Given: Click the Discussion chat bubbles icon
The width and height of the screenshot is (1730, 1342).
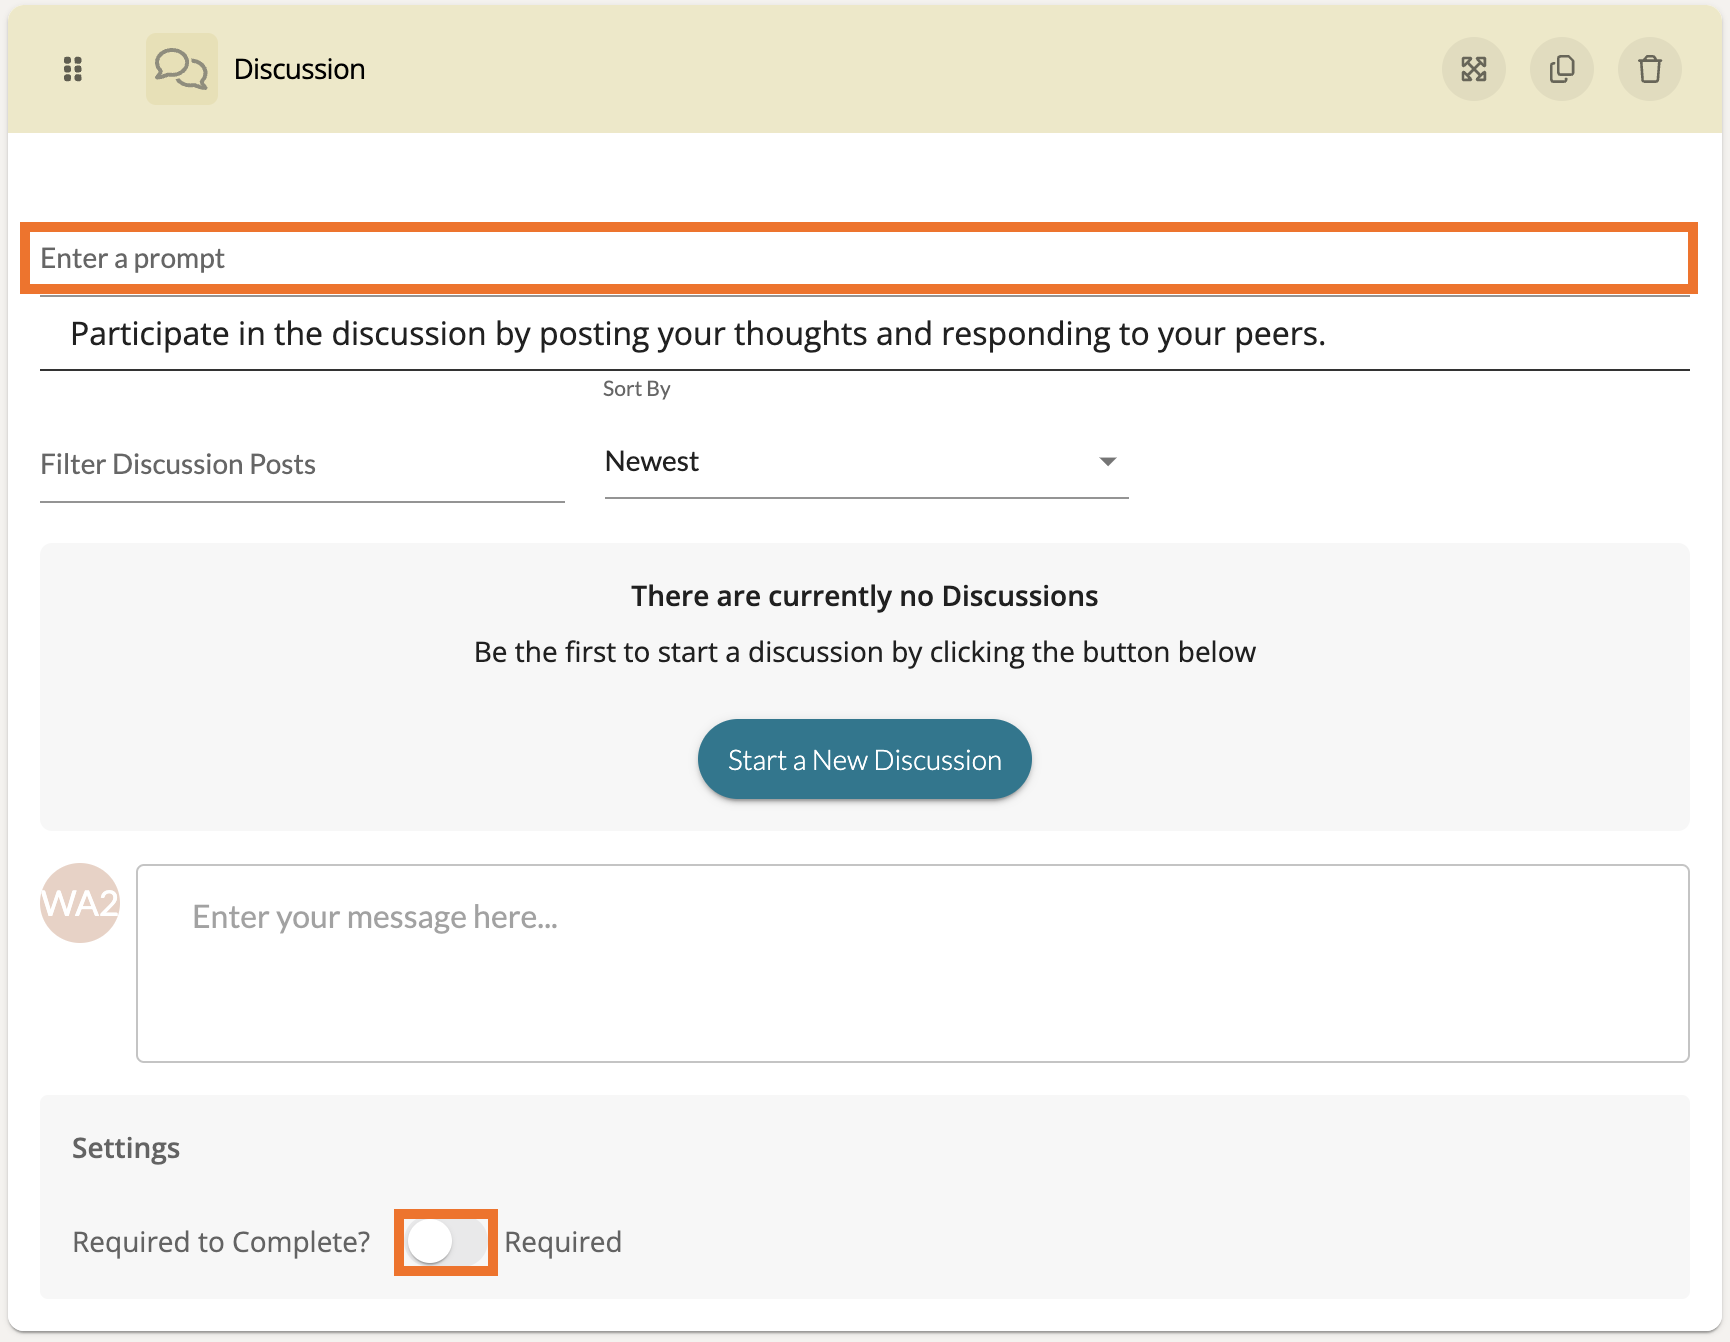Looking at the screenshot, I should pyautogui.click(x=181, y=69).
